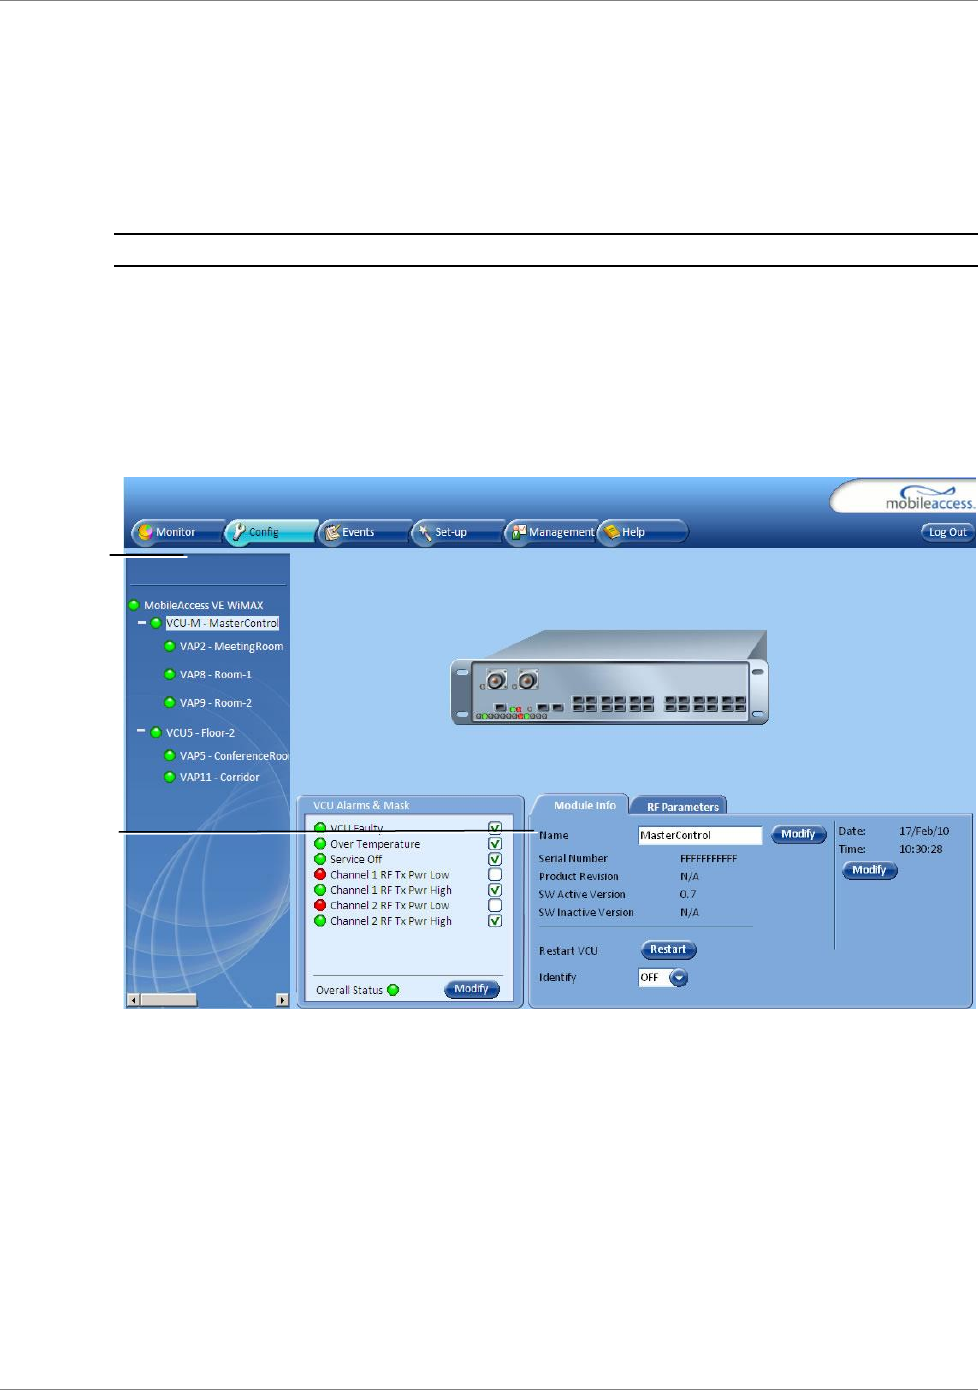The image size is (978, 1390).
Task: Select the MobileAccess VE WiMAX root node
Action: (204, 605)
